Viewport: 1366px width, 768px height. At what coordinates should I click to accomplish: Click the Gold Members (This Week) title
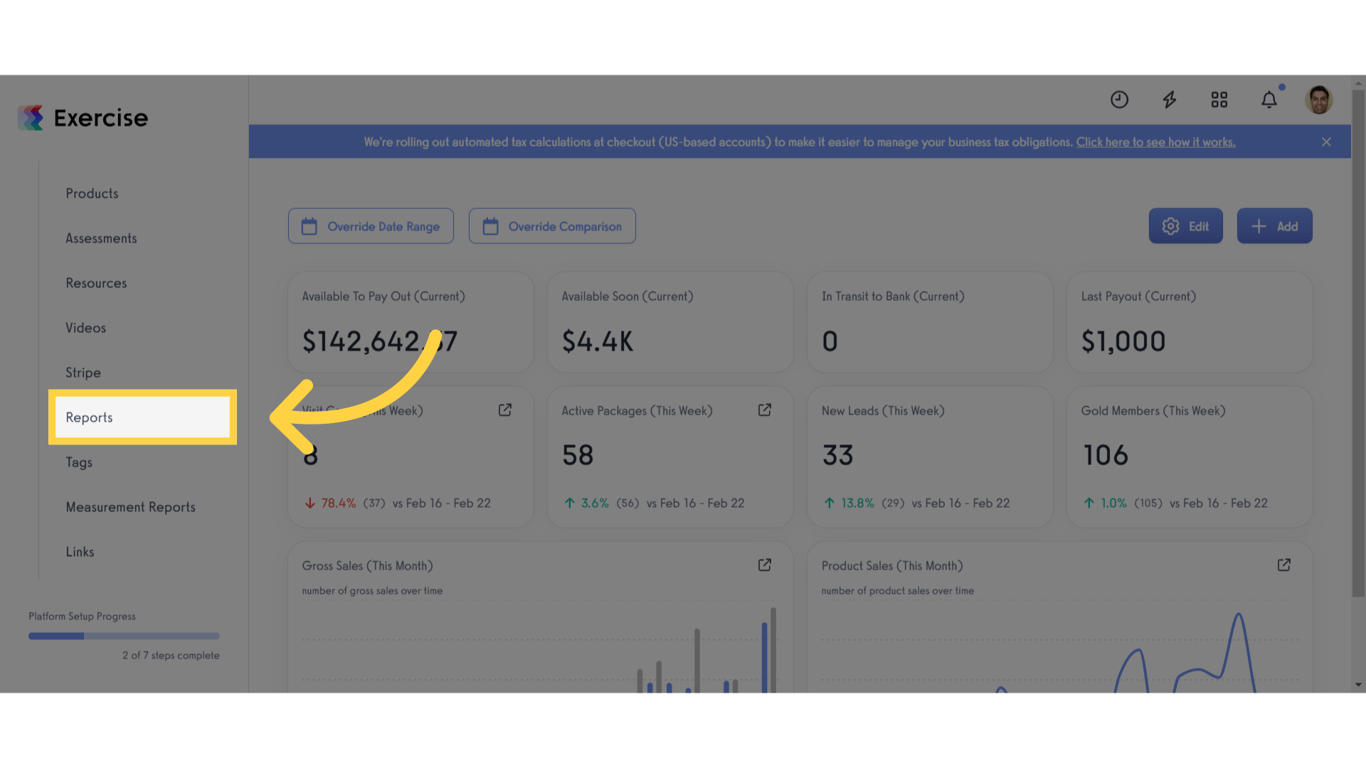[x=1153, y=411]
